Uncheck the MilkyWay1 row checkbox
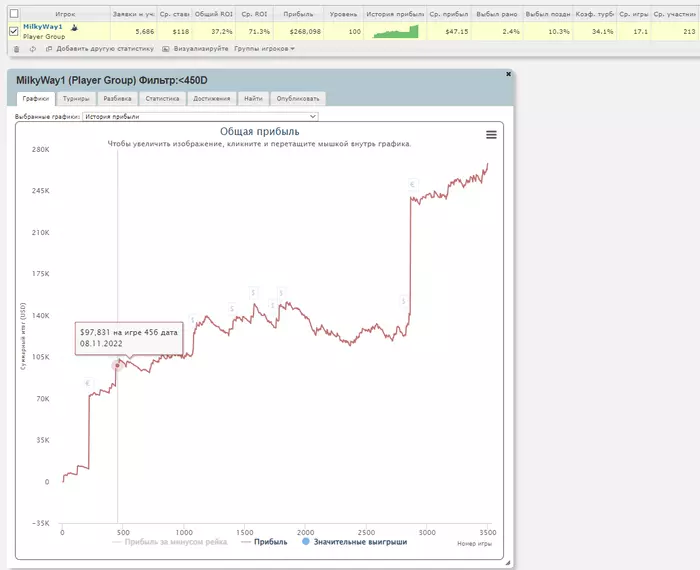Image resolution: width=700 pixels, height=570 pixels. click(14, 31)
